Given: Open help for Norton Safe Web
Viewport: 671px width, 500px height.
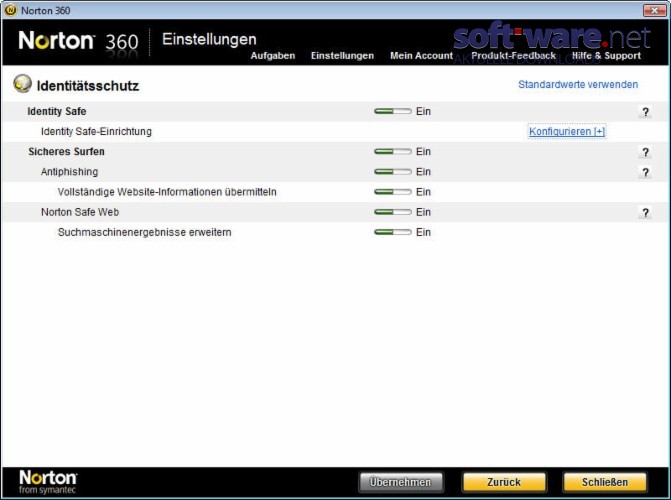Looking at the screenshot, I should tap(645, 213).
